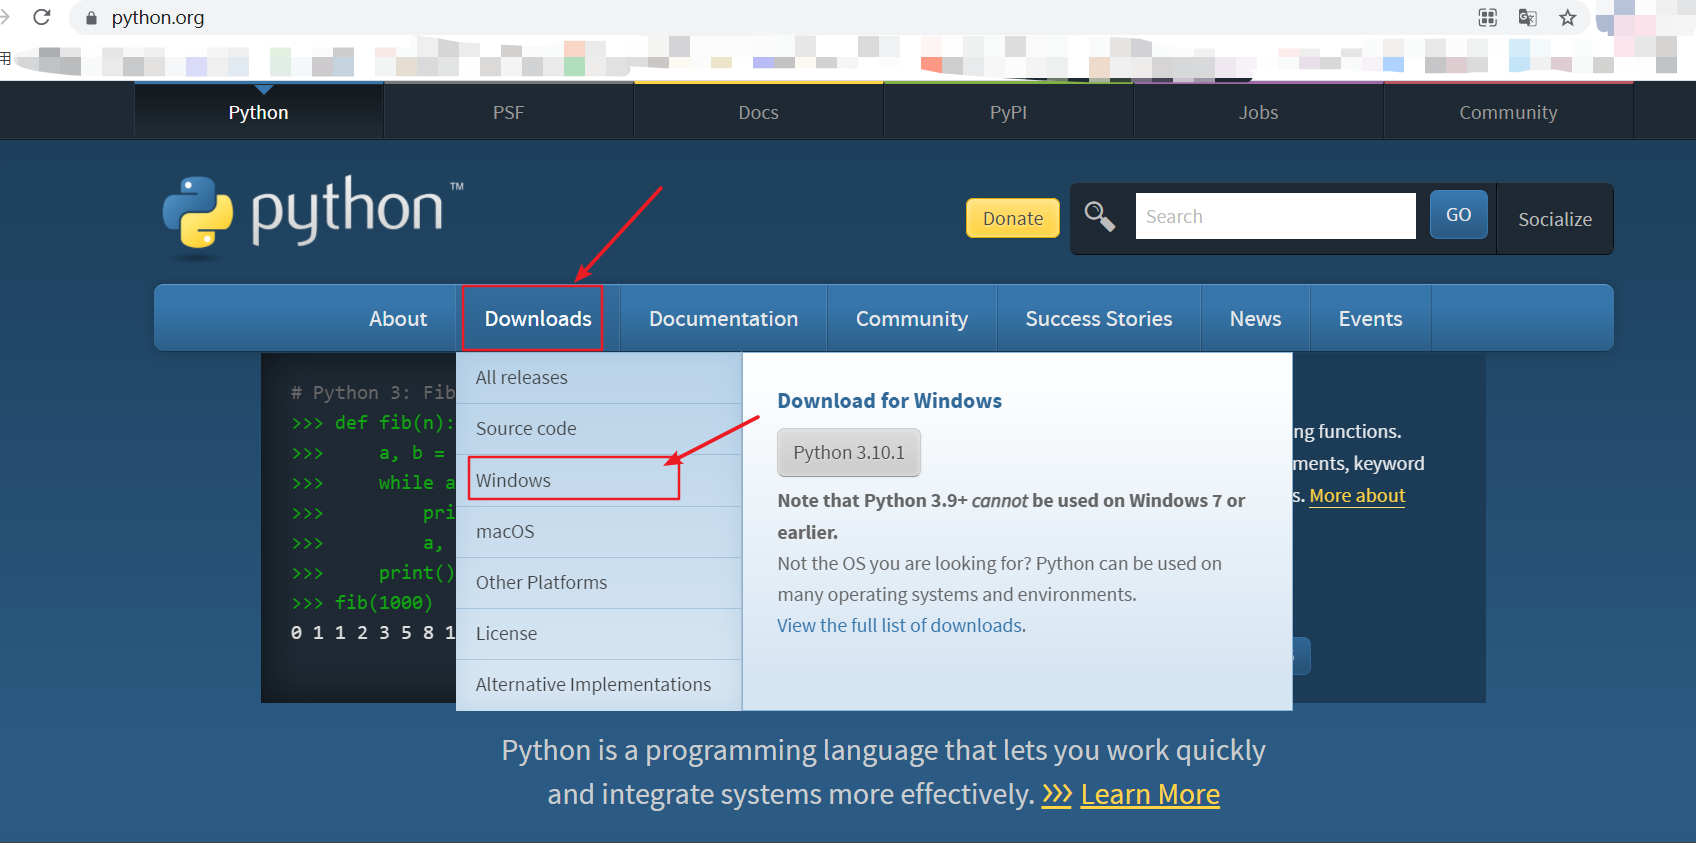The width and height of the screenshot is (1696, 845).
Task: Select All releases in Downloads menu
Action: 598,378
